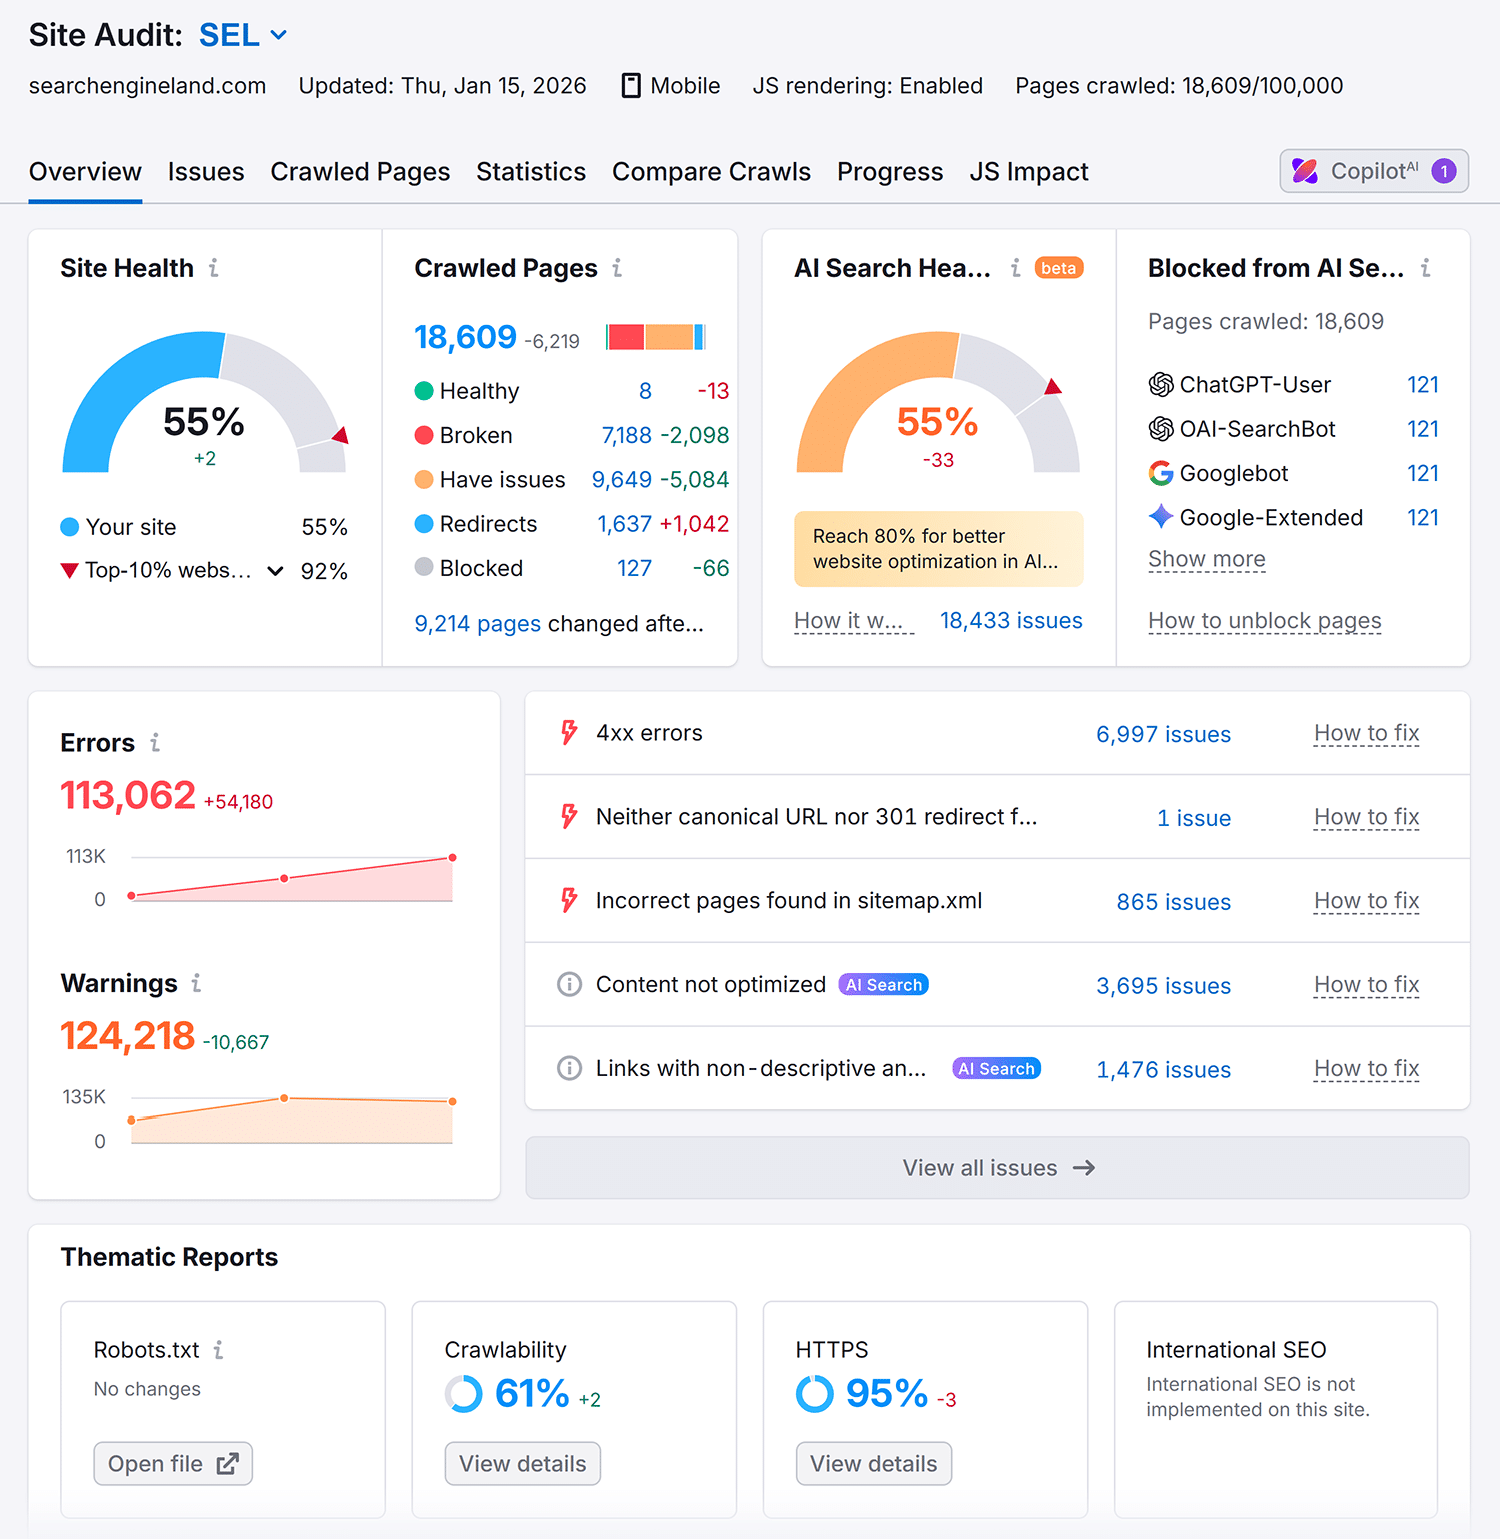
Task: Open the Copilot AI button
Action: pos(1374,171)
